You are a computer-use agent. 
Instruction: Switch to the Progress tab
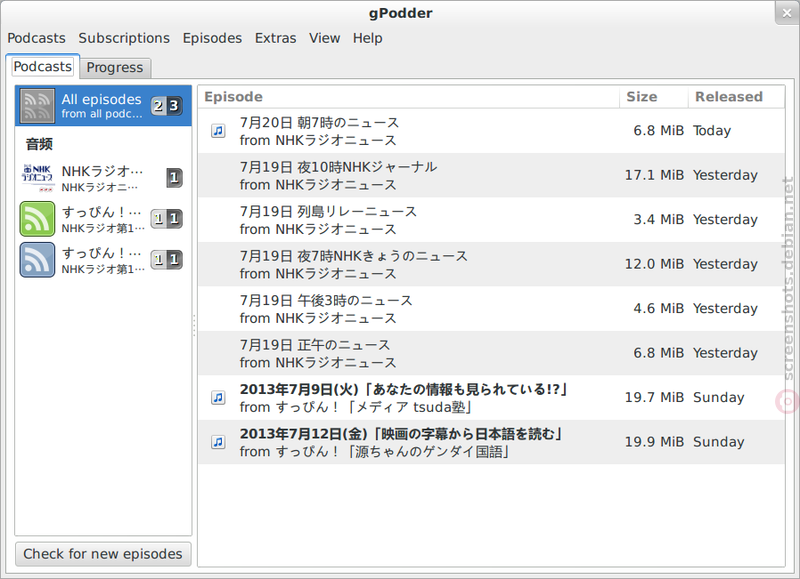tap(115, 67)
